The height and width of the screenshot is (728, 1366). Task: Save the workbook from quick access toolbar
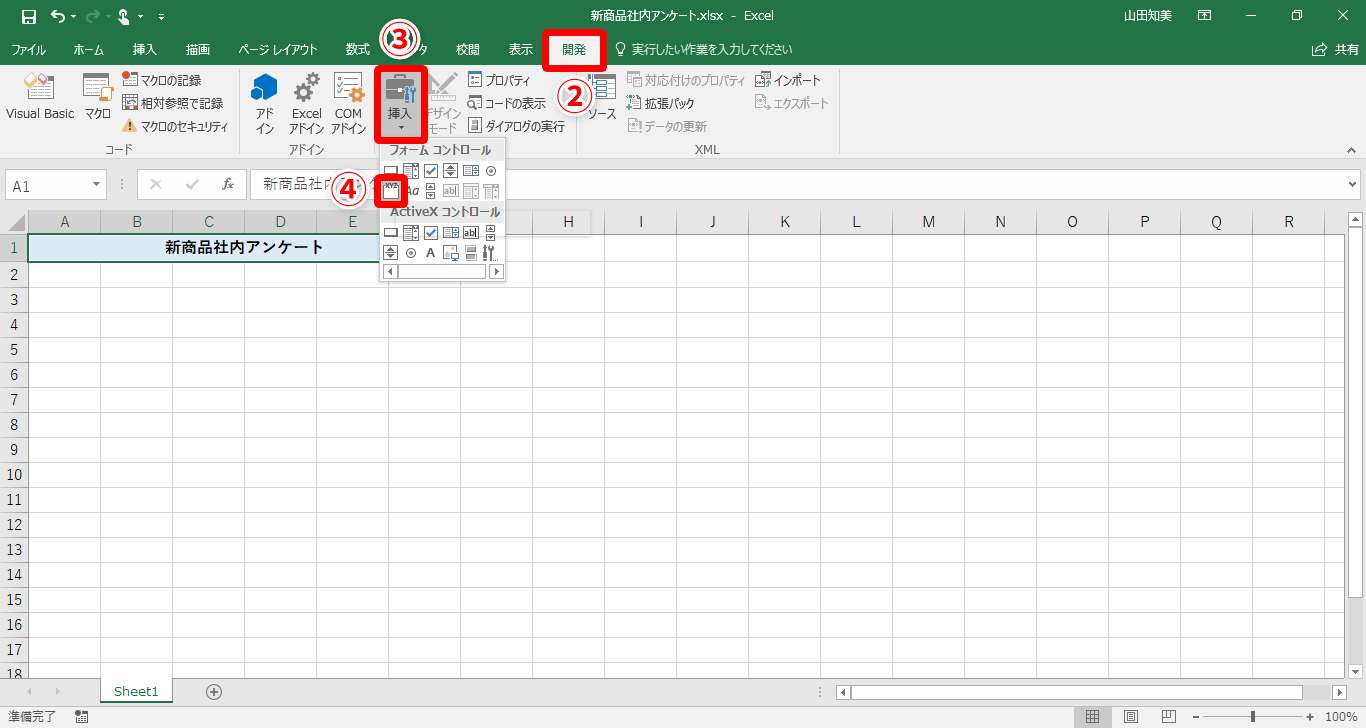pos(28,16)
